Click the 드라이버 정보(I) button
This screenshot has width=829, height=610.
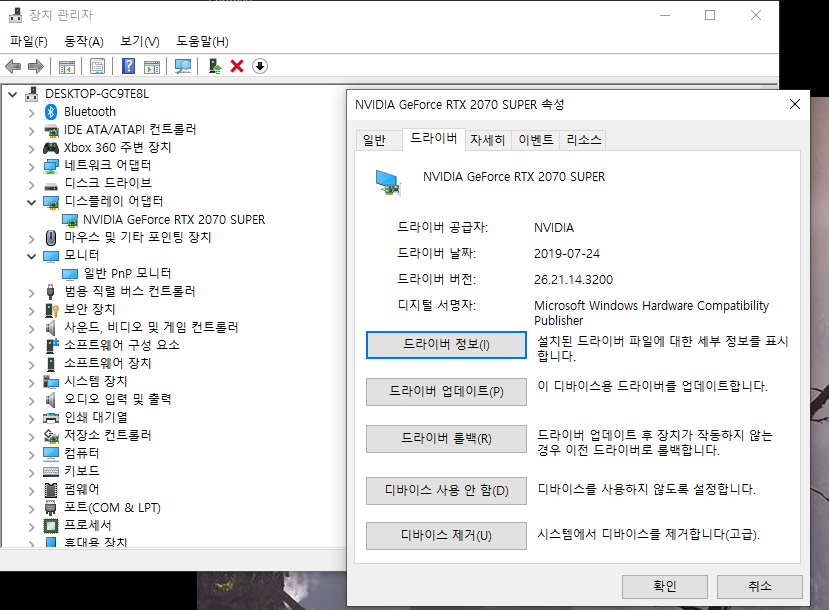[446, 345]
